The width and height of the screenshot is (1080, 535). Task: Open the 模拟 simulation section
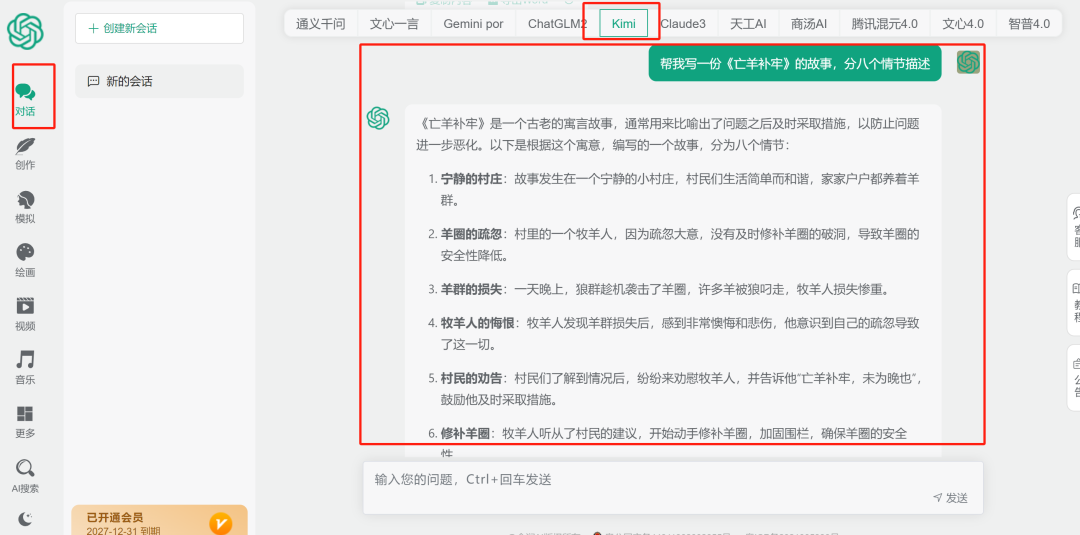pyautogui.click(x=25, y=207)
